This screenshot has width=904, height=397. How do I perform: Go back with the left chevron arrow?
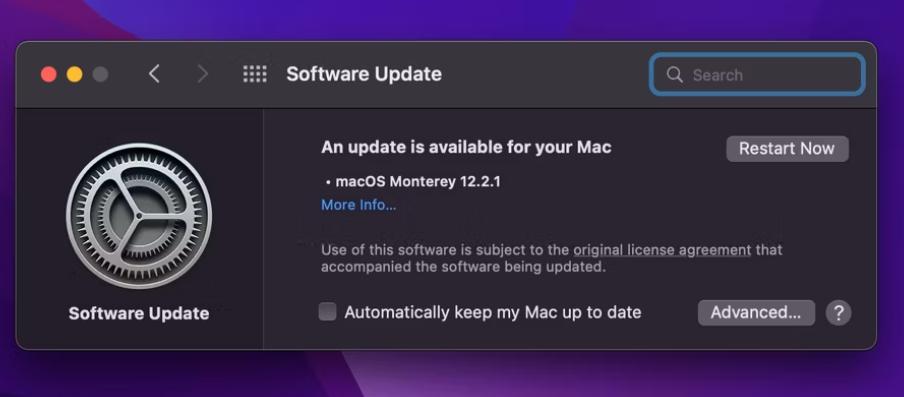[x=154, y=74]
